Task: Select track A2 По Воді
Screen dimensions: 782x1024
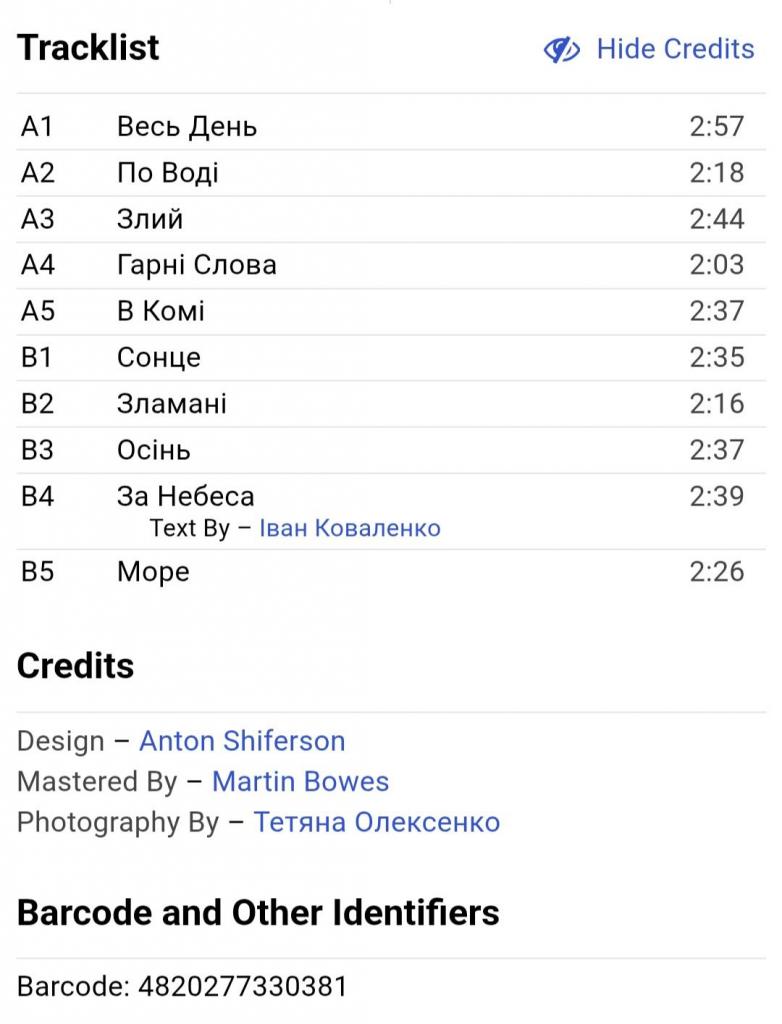Action: click(x=168, y=173)
